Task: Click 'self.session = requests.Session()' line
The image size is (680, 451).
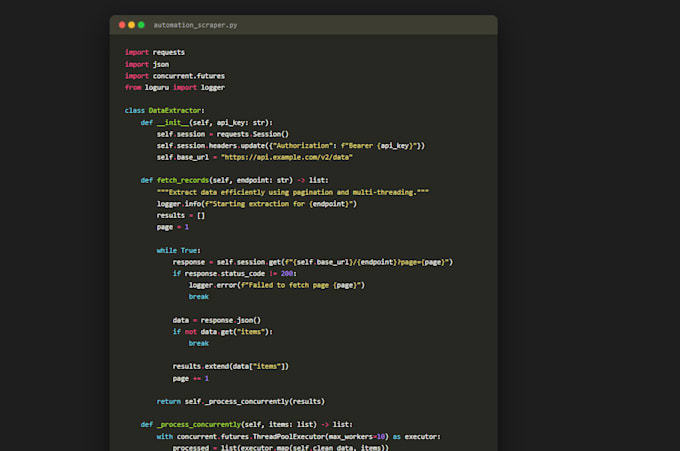Action: click(x=222, y=134)
